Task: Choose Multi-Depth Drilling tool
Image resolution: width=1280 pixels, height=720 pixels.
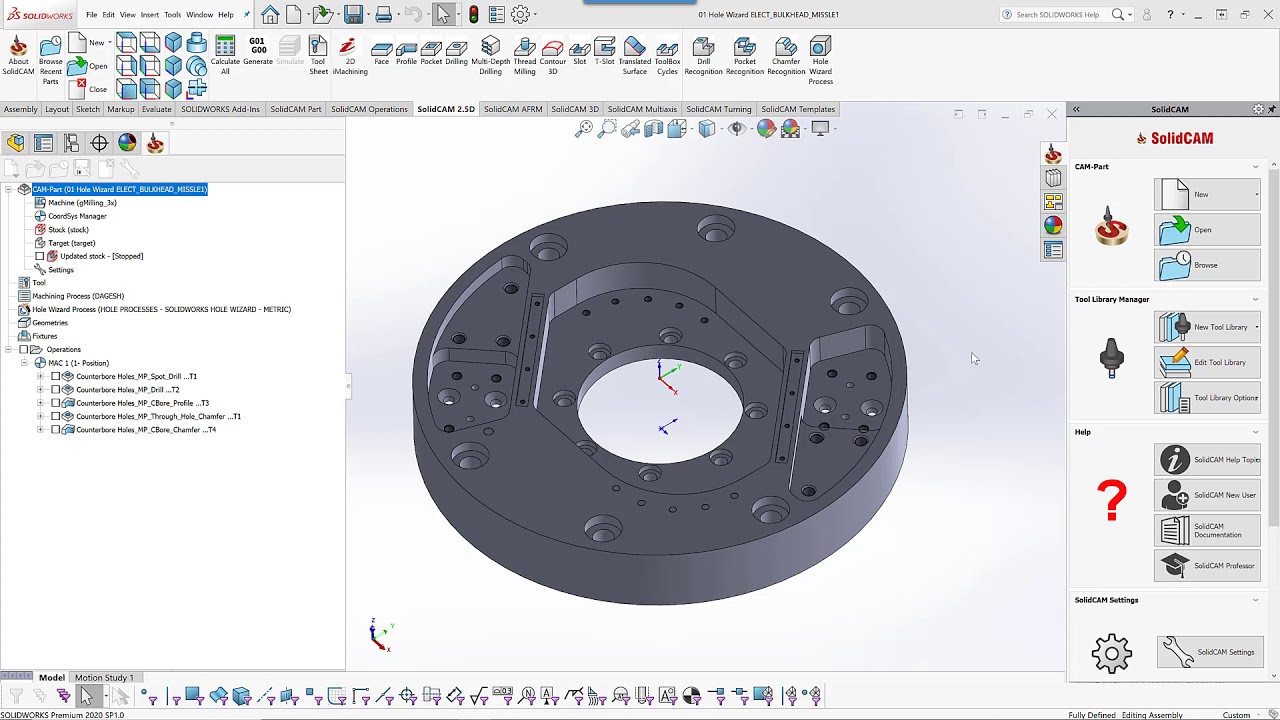Action: pos(490,56)
